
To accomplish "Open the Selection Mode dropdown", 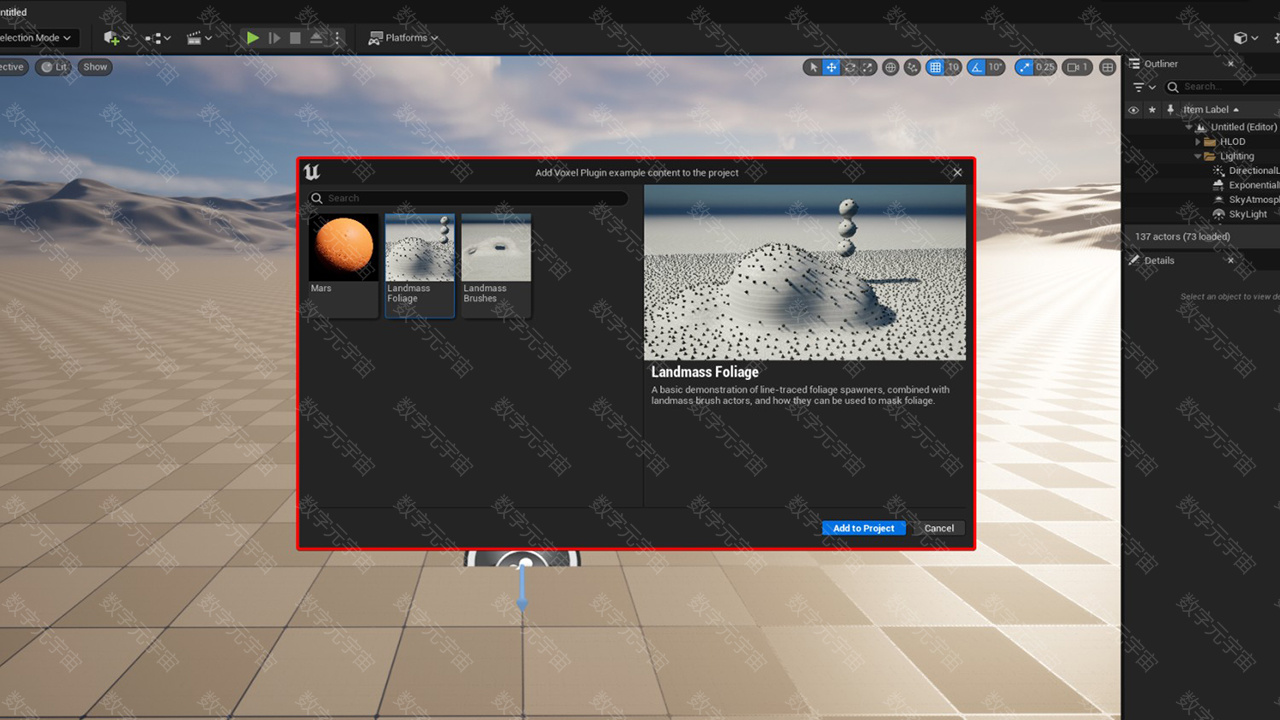I will (37, 38).
